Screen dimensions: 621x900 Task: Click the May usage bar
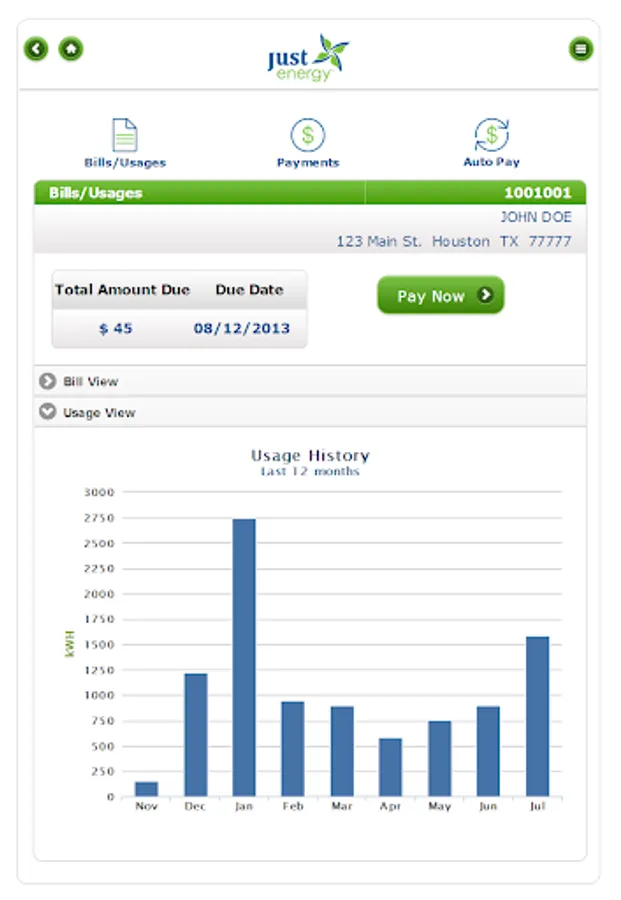point(440,759)
